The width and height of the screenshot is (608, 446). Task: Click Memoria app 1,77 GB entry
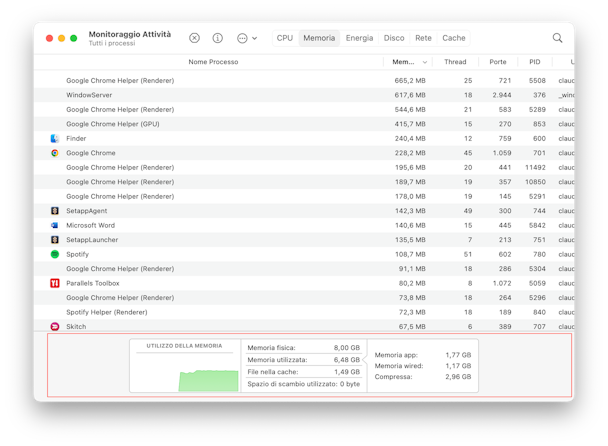click(423, 355)
